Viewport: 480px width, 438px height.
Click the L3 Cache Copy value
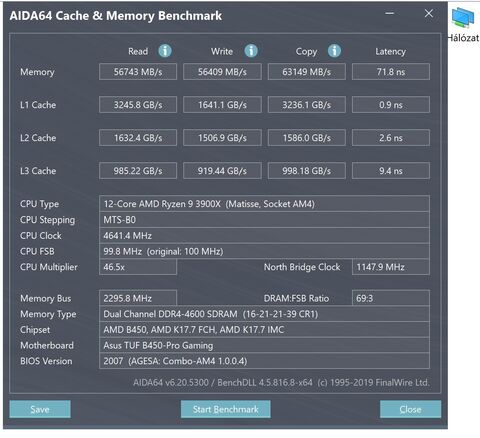coord(307,171)
